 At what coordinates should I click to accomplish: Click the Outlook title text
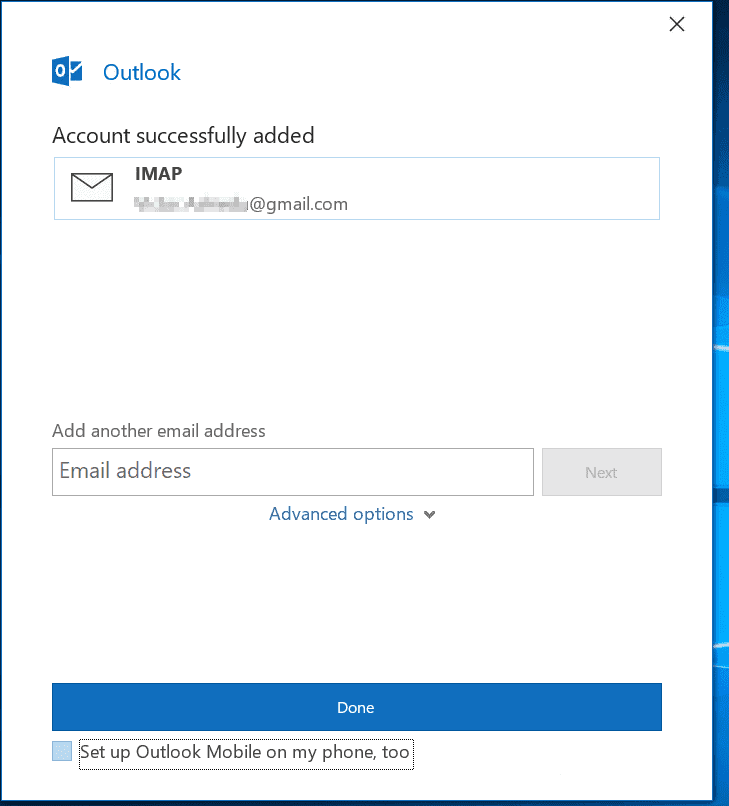[142, 72]
